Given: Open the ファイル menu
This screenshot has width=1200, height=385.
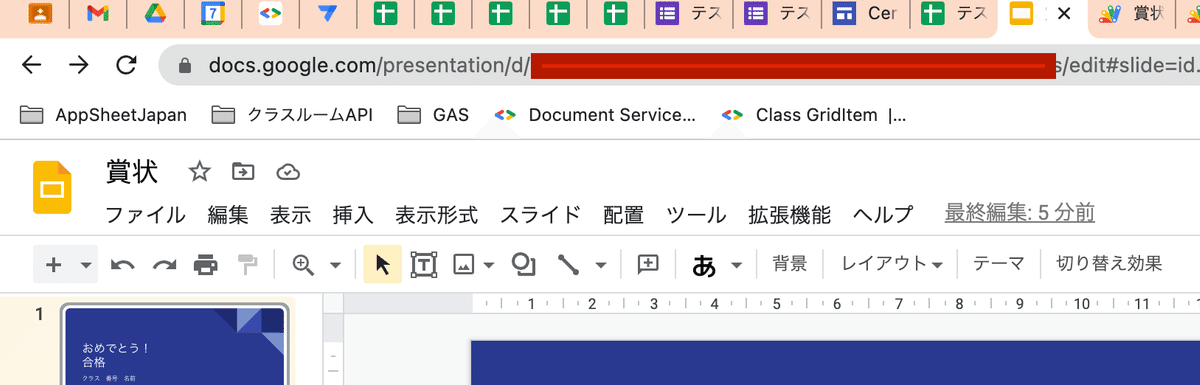Looking at the screenshot, I should click(x=146, y=214).
